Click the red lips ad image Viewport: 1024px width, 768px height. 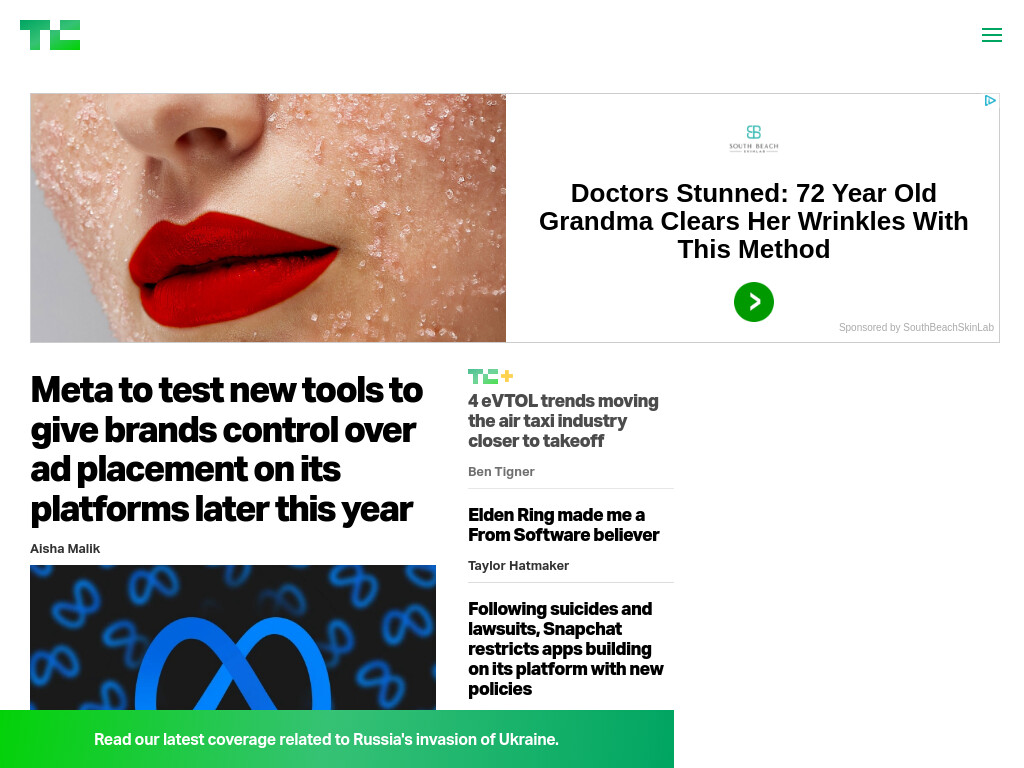268,218
